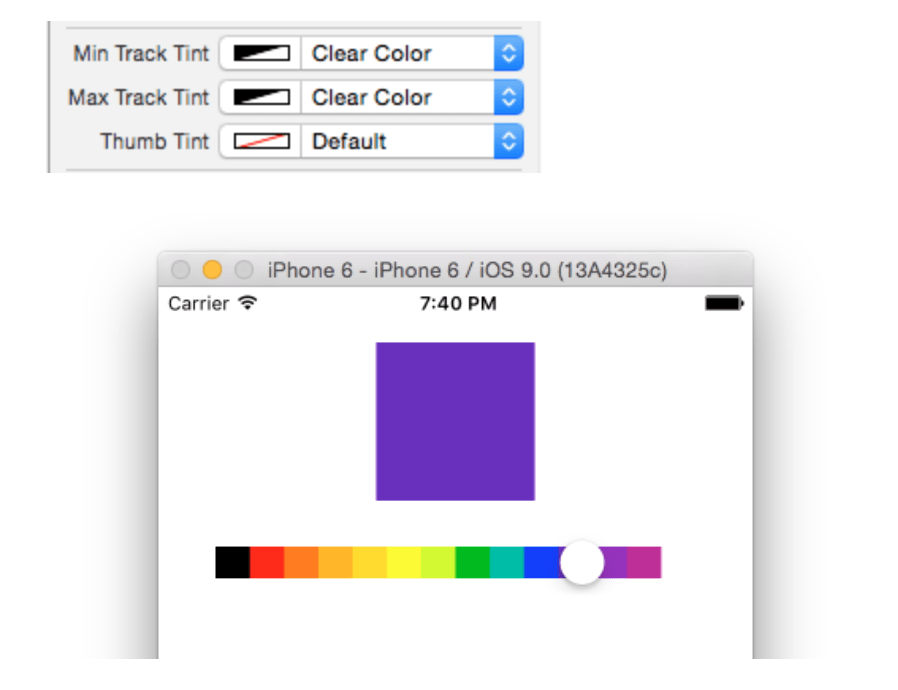Viewport: 898px width, 690px height.
Task: Click the 7:40 PM clock in status bar
Action: tap(458, 303)
